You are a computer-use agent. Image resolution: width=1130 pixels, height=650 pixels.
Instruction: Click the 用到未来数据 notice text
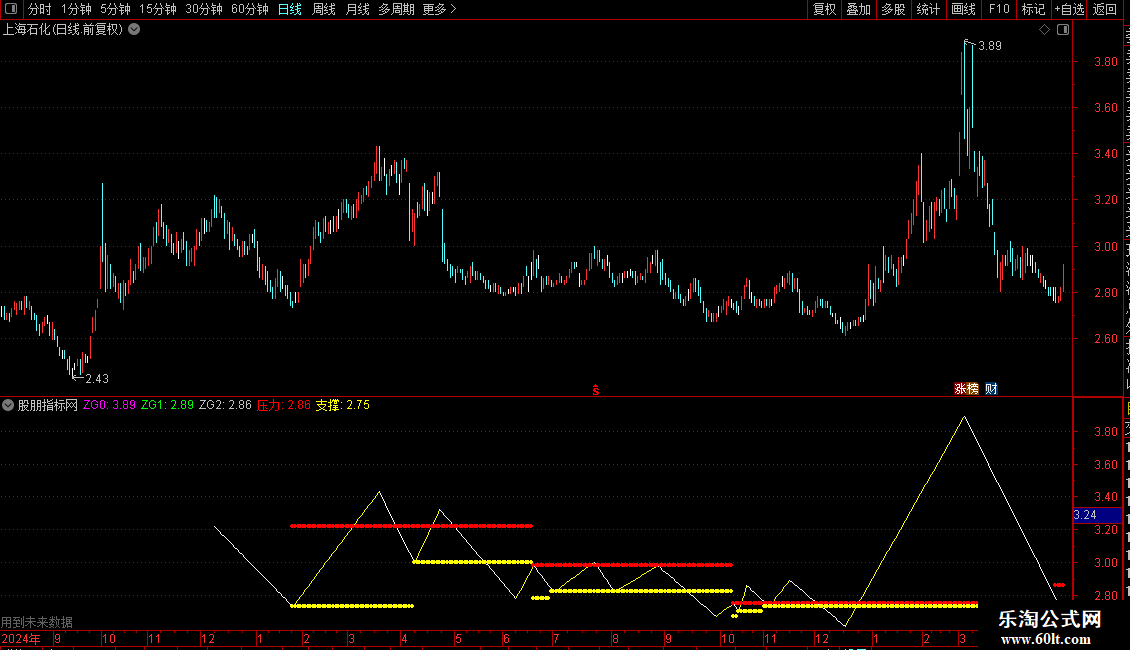click(x=37, y=622)
